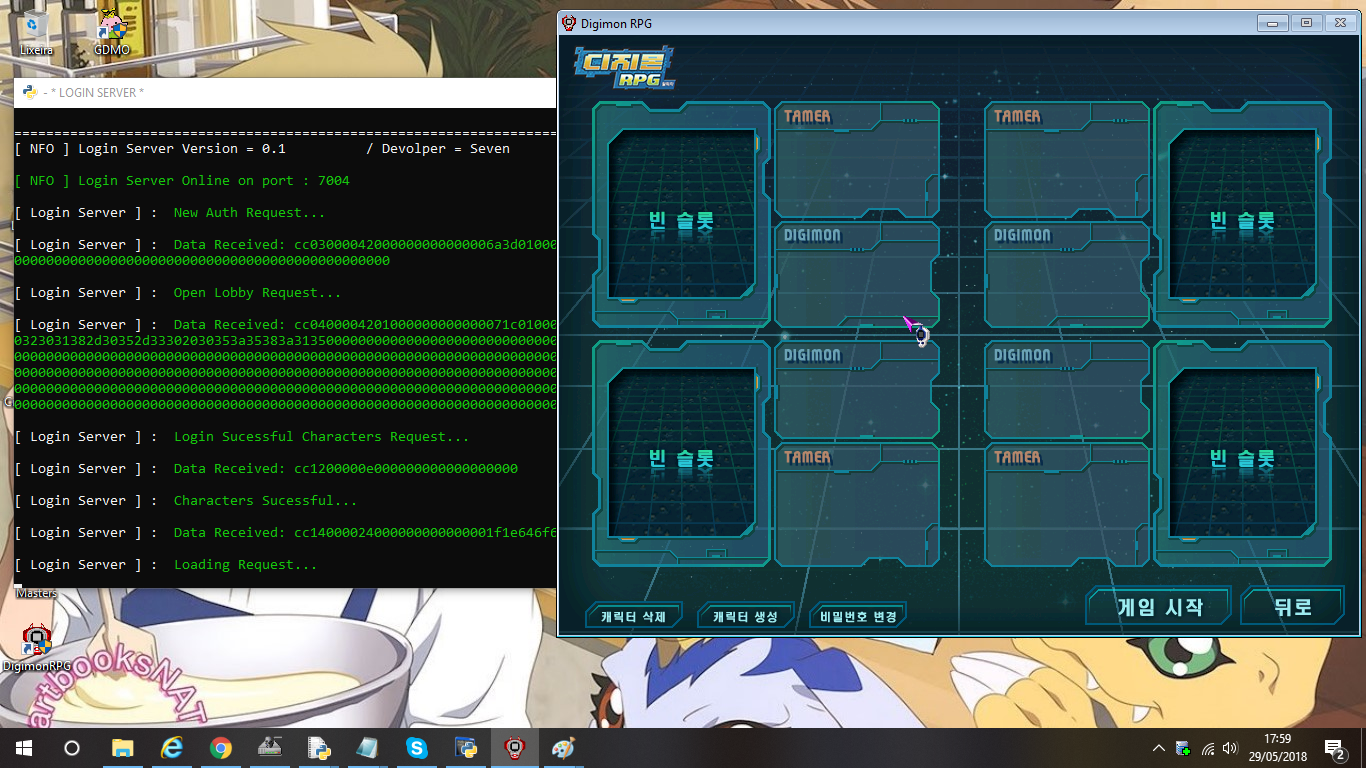Click the Digimon RPG title bar icon
The height and width of the screenshot is (768, 1366).
point(569,23)
